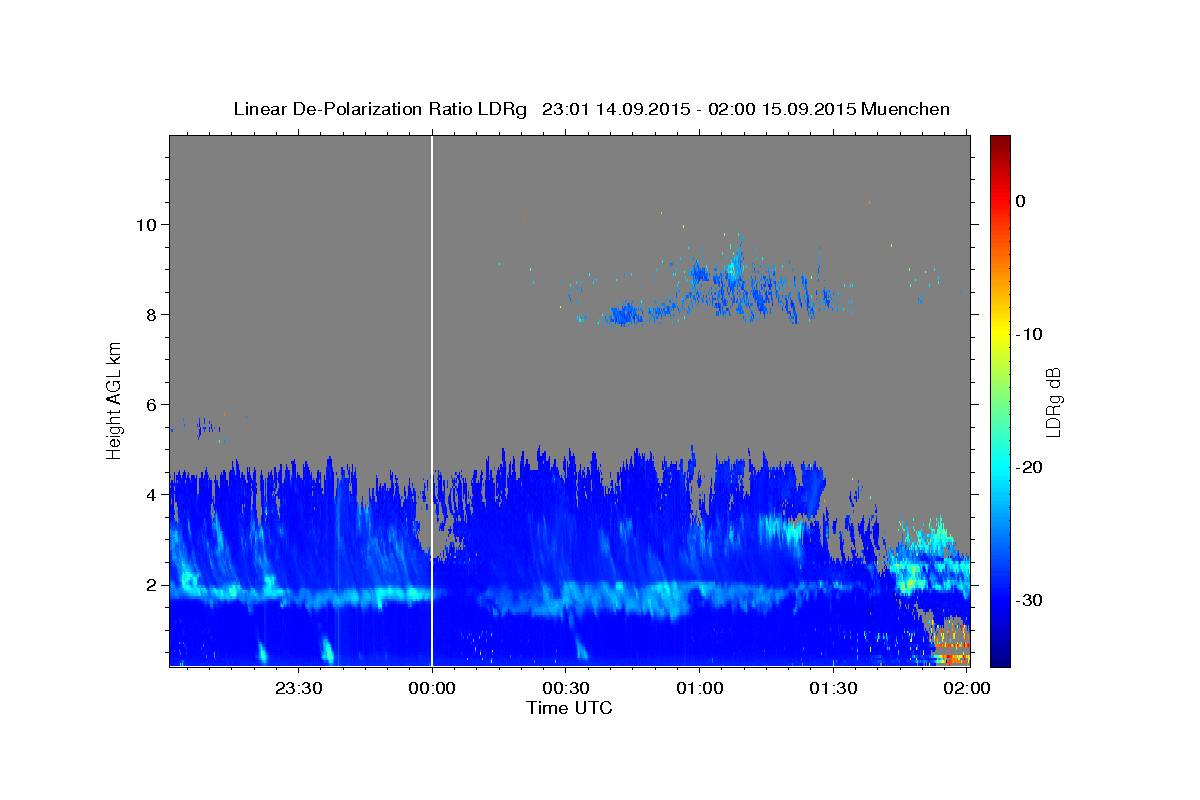This screenshot has width=1200, height=800.
Task: Click the white vertical midnight line
Action: pyautogui.click(x=432, y=400)
